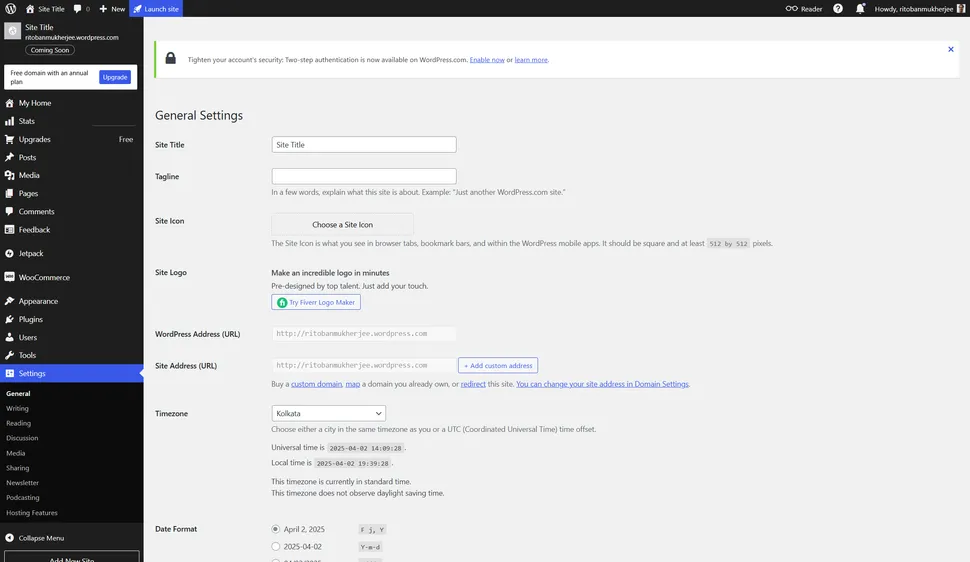Choose the 2025-04-02 date format option
Viewport: 970px width, 562px height.
click(276, 547)
